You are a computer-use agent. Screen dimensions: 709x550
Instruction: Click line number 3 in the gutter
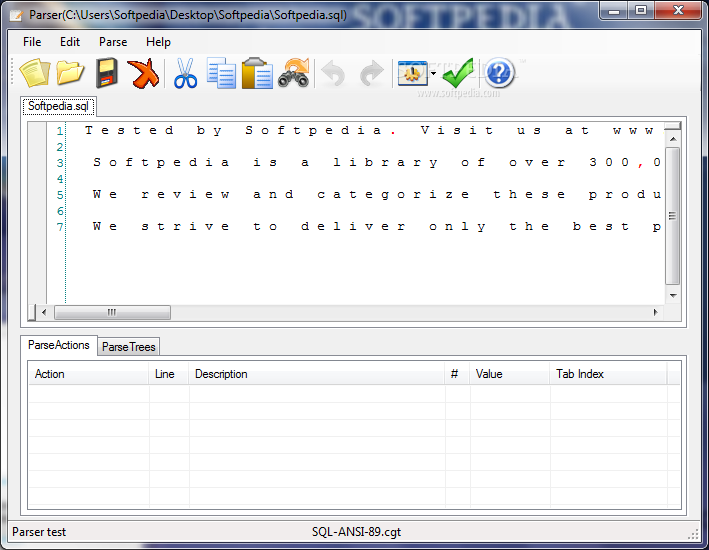(60, 163)
